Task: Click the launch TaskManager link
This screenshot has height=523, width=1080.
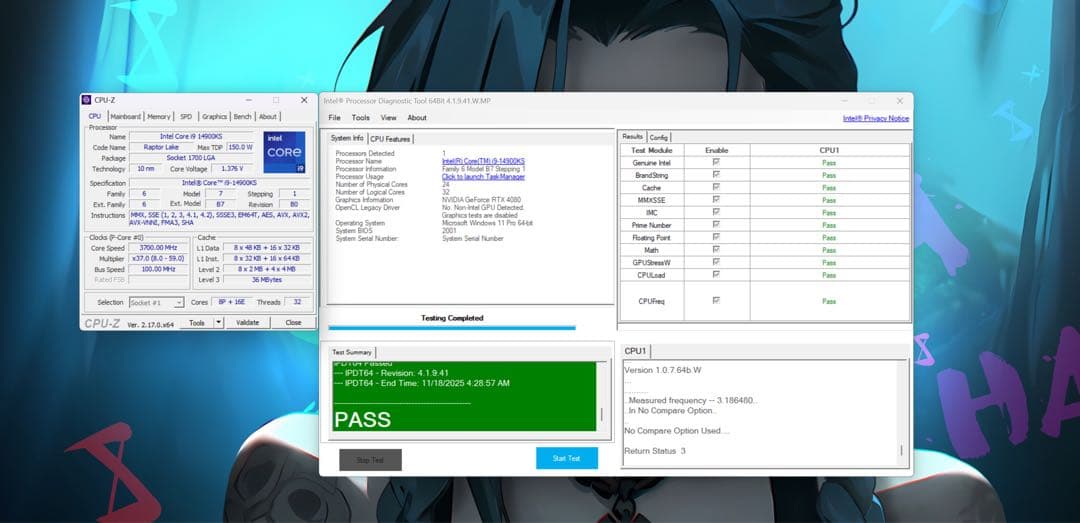Action: pos(483,176)
